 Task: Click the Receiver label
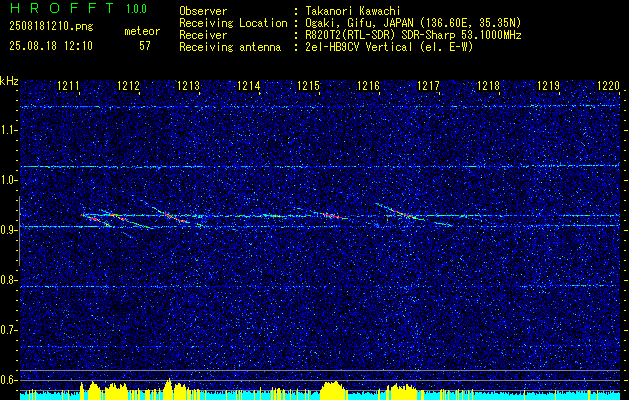(x=203, y=35)
